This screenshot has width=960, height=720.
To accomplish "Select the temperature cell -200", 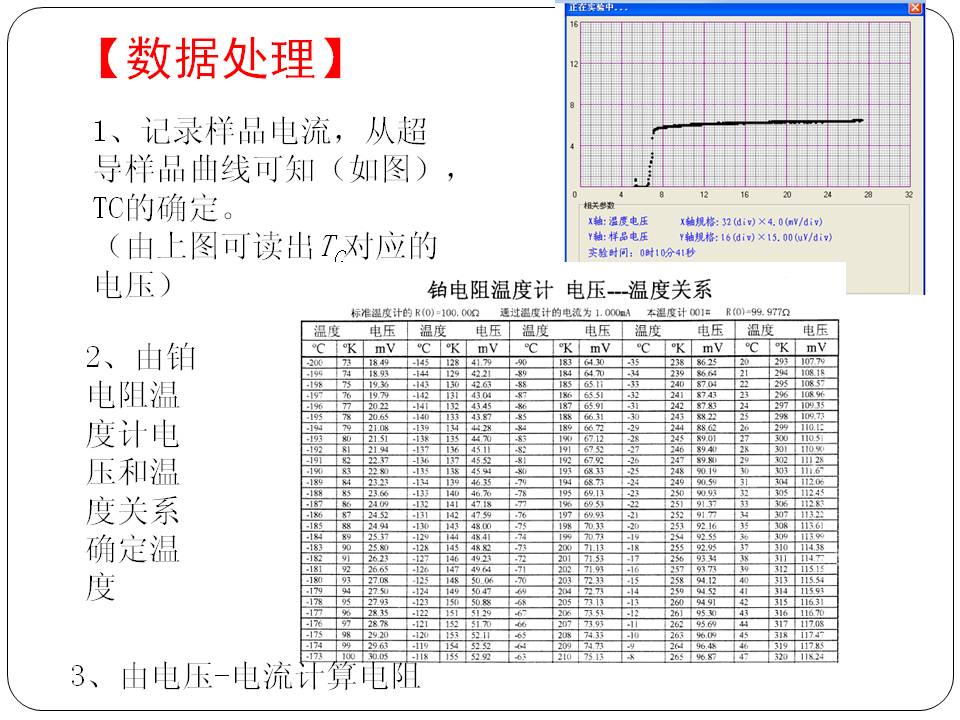I will (315, 362).
